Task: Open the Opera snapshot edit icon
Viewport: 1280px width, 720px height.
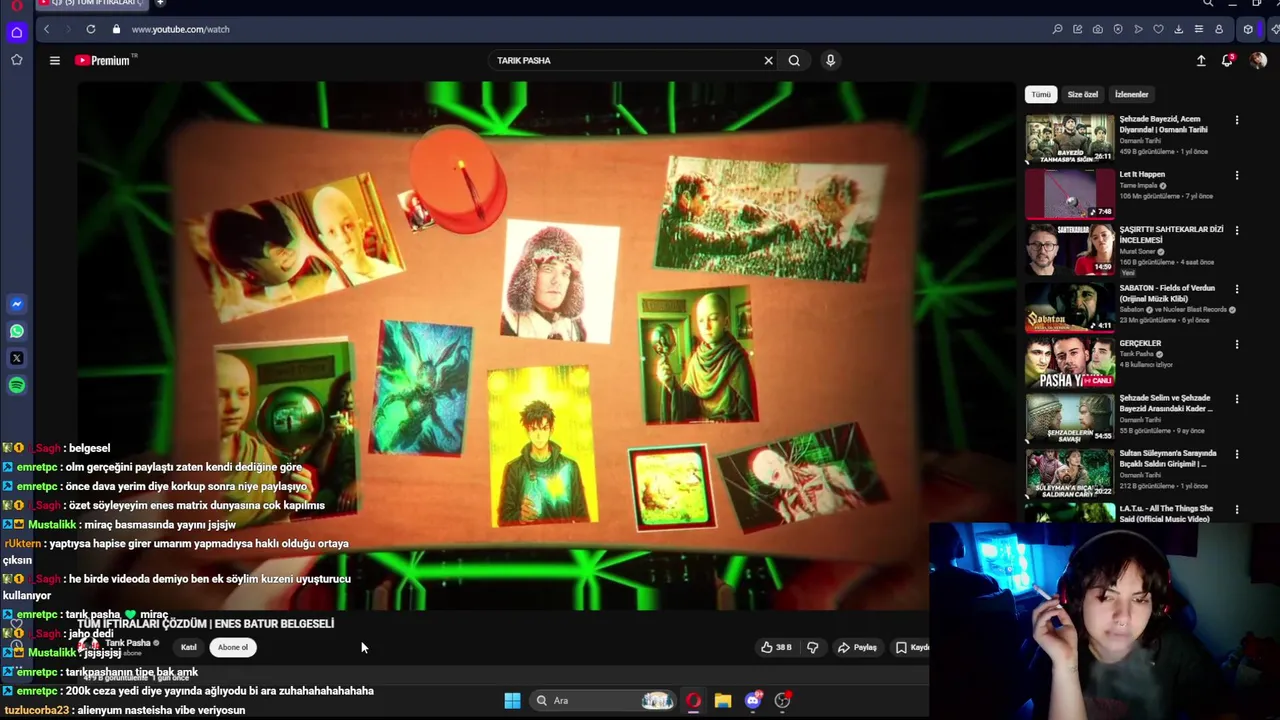Action: click(1077, 29)
